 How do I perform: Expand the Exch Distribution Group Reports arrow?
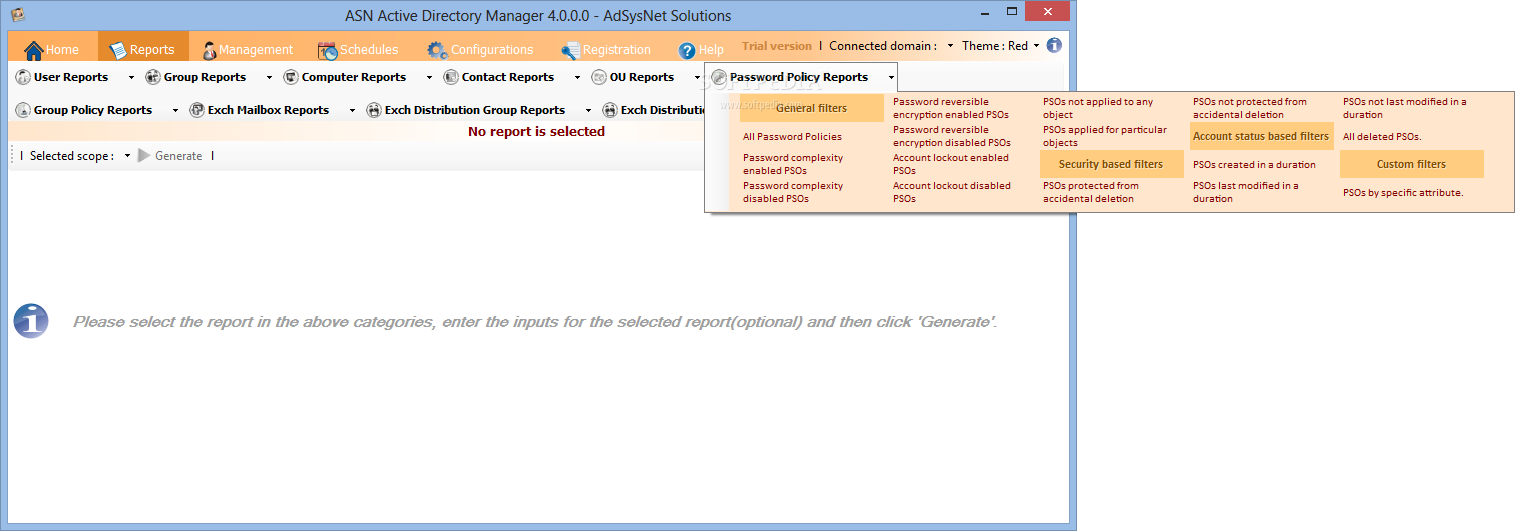click(588, 110)
